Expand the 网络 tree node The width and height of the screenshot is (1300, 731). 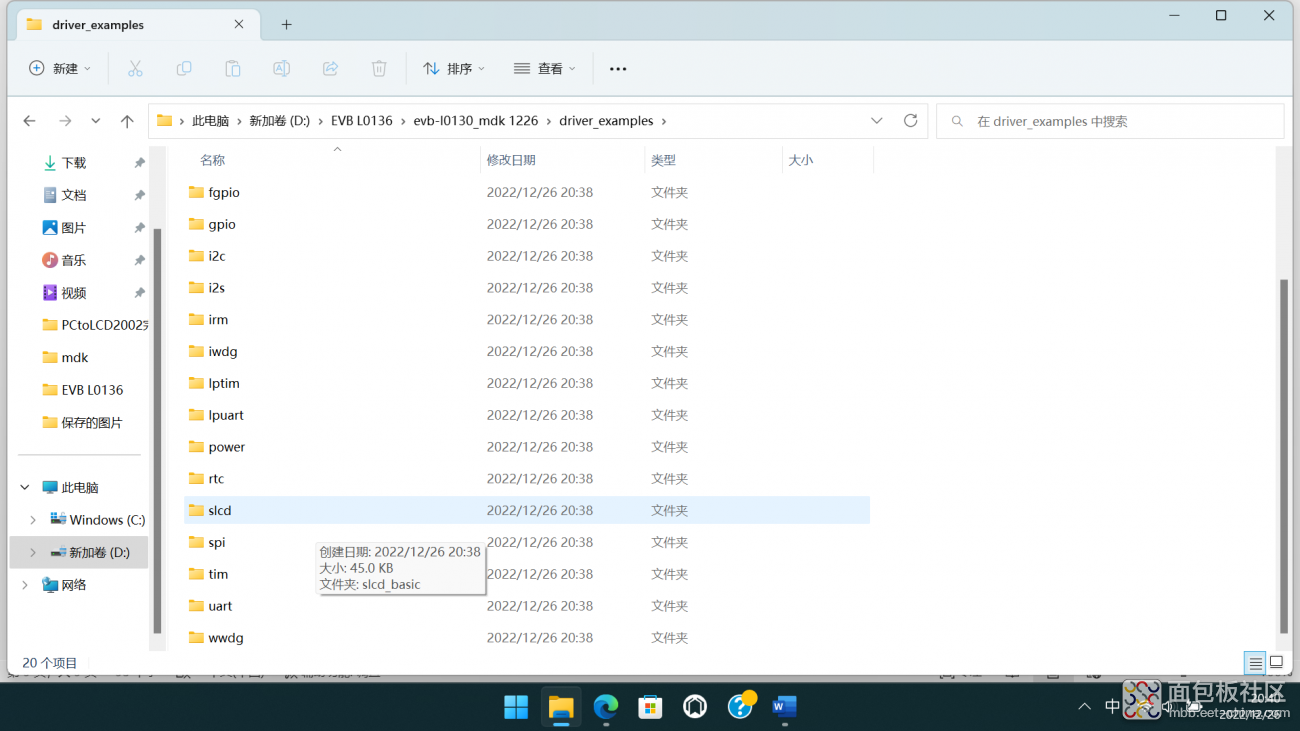coord(25,585)
